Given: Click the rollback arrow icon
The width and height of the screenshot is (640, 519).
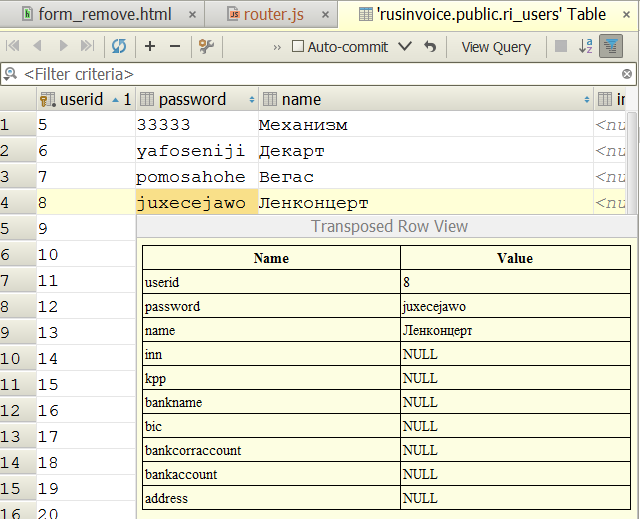Looking at the screenshot, I should (430, 47).
